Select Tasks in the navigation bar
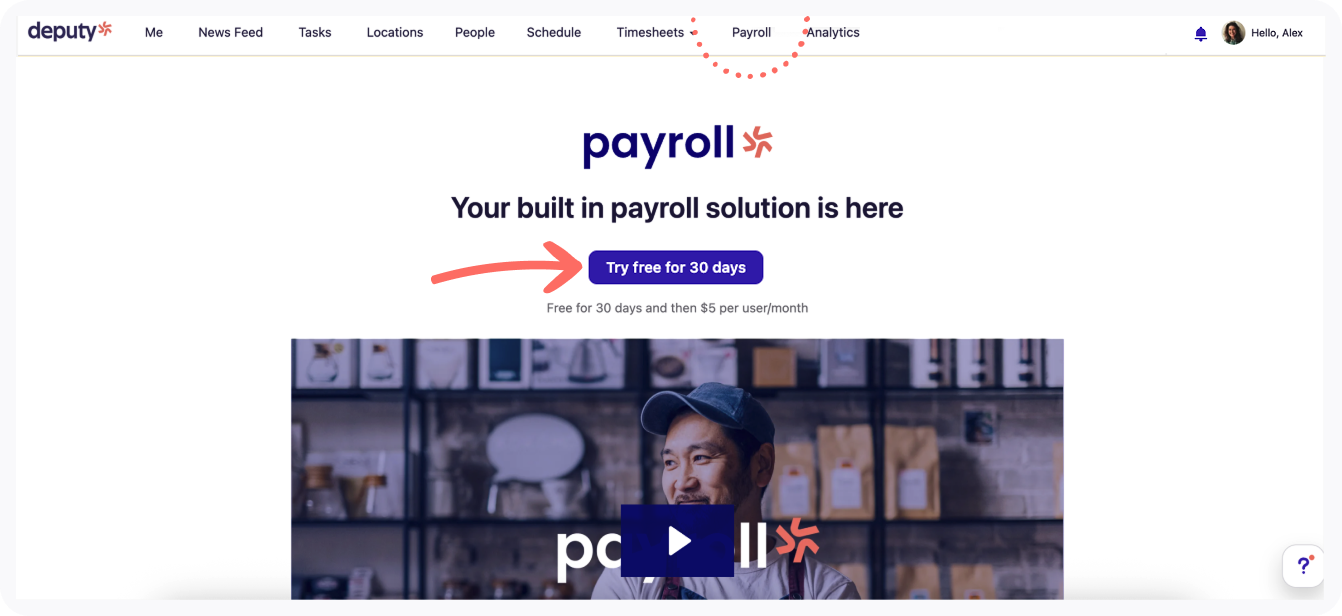 tap(315, 32)
